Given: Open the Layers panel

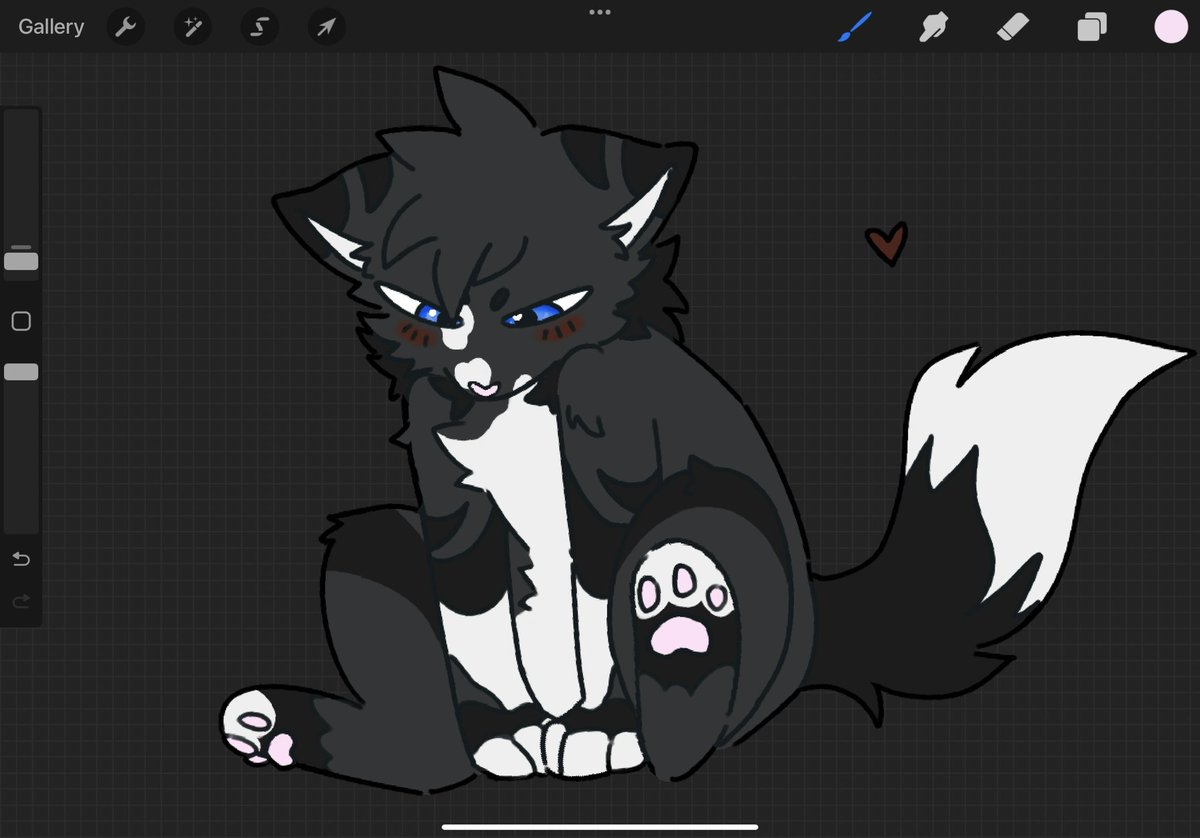Looking at the screenshot, I should click(1092, 27).
